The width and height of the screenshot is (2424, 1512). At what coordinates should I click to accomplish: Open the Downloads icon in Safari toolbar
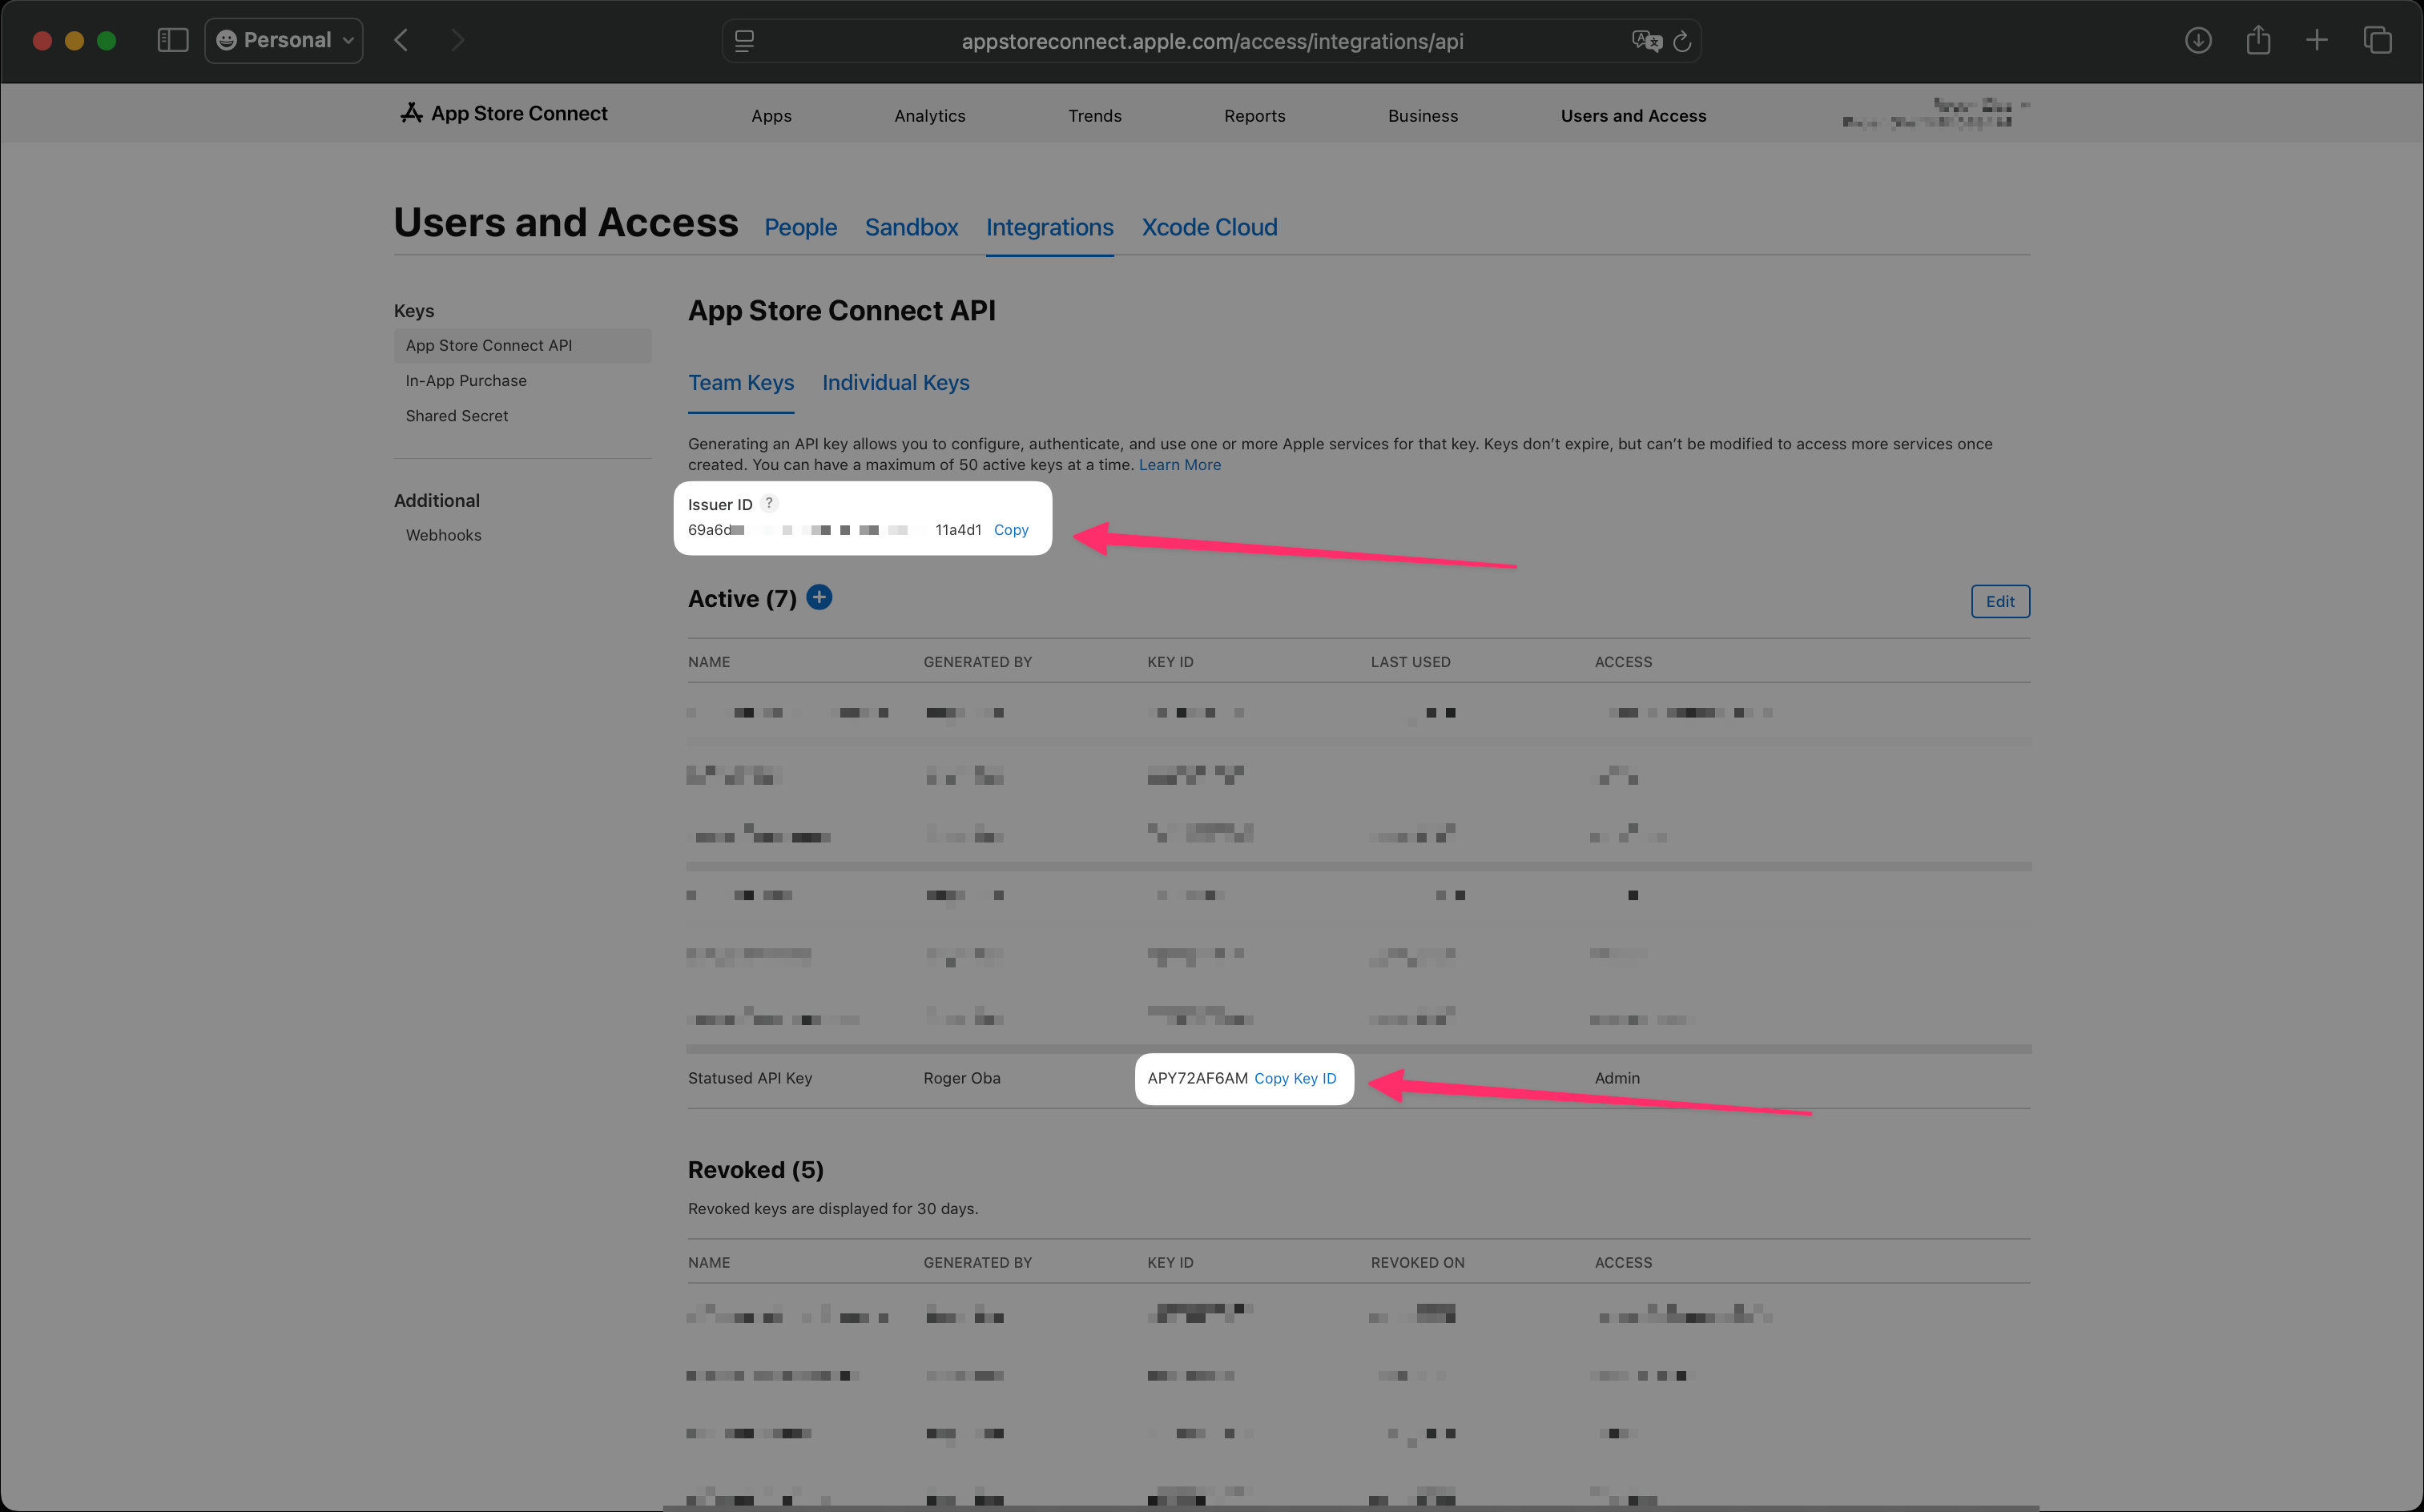2198,40
